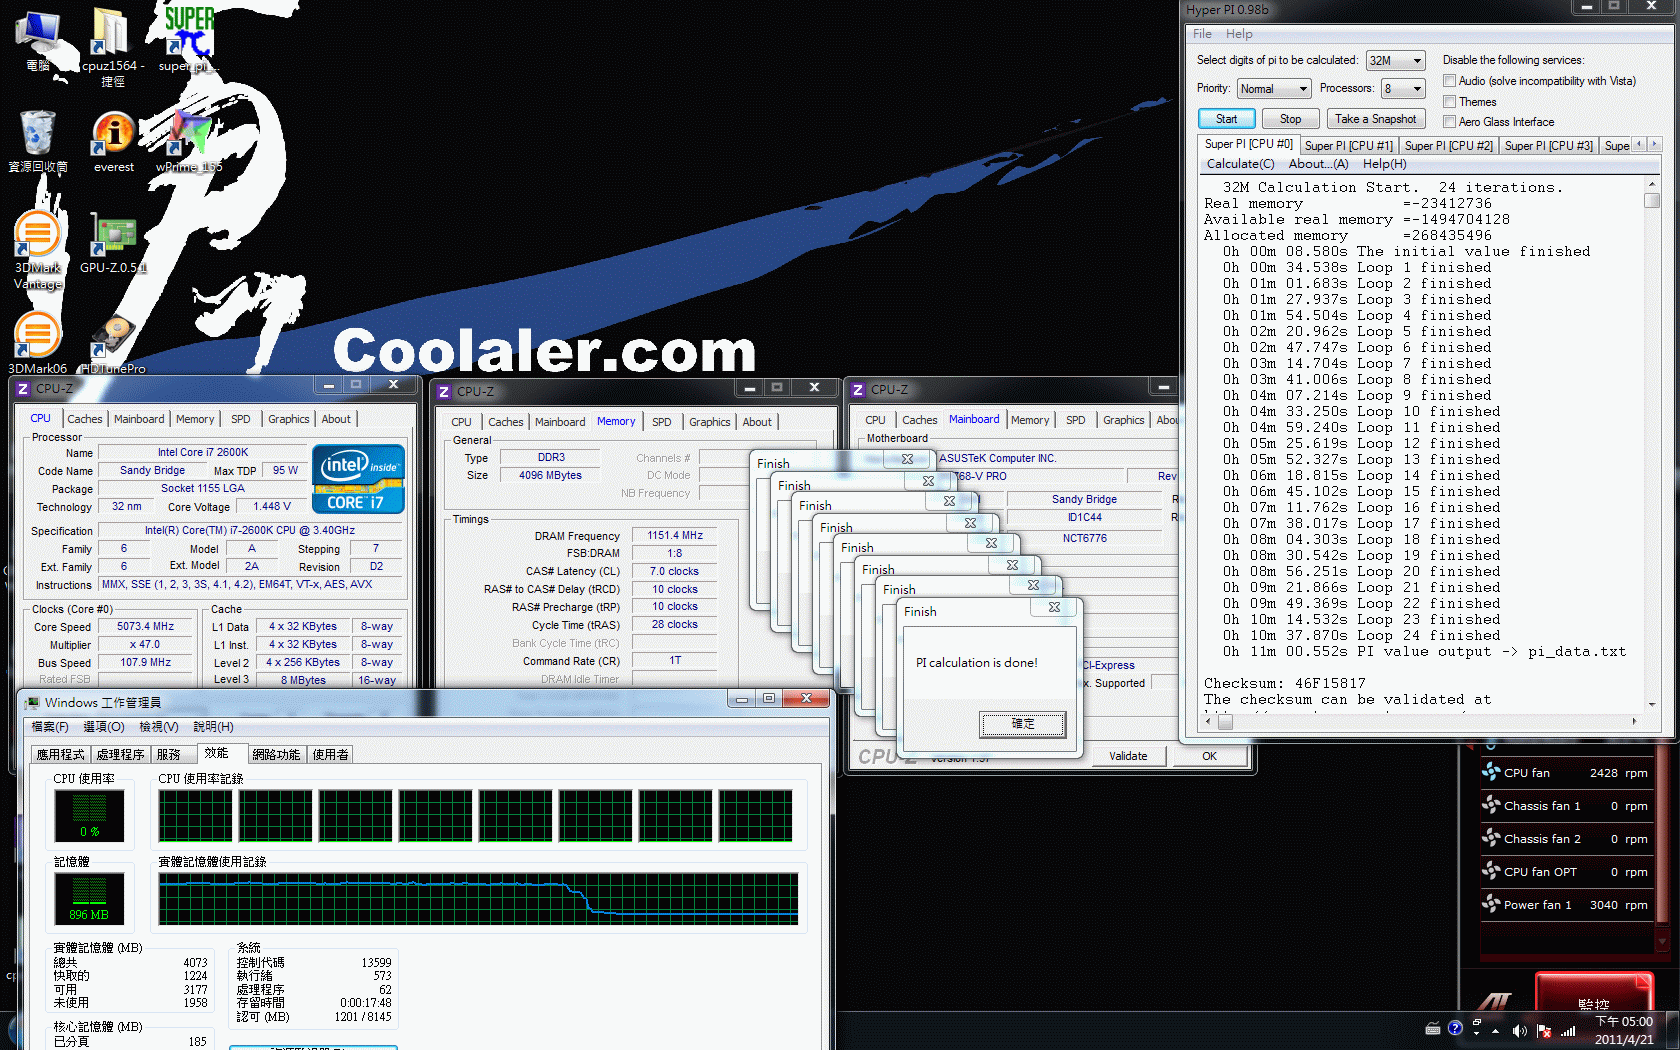1680x1050 pixels.
Task: Click the Power fan 1 icon
Action: click(x=1491, y=904)
